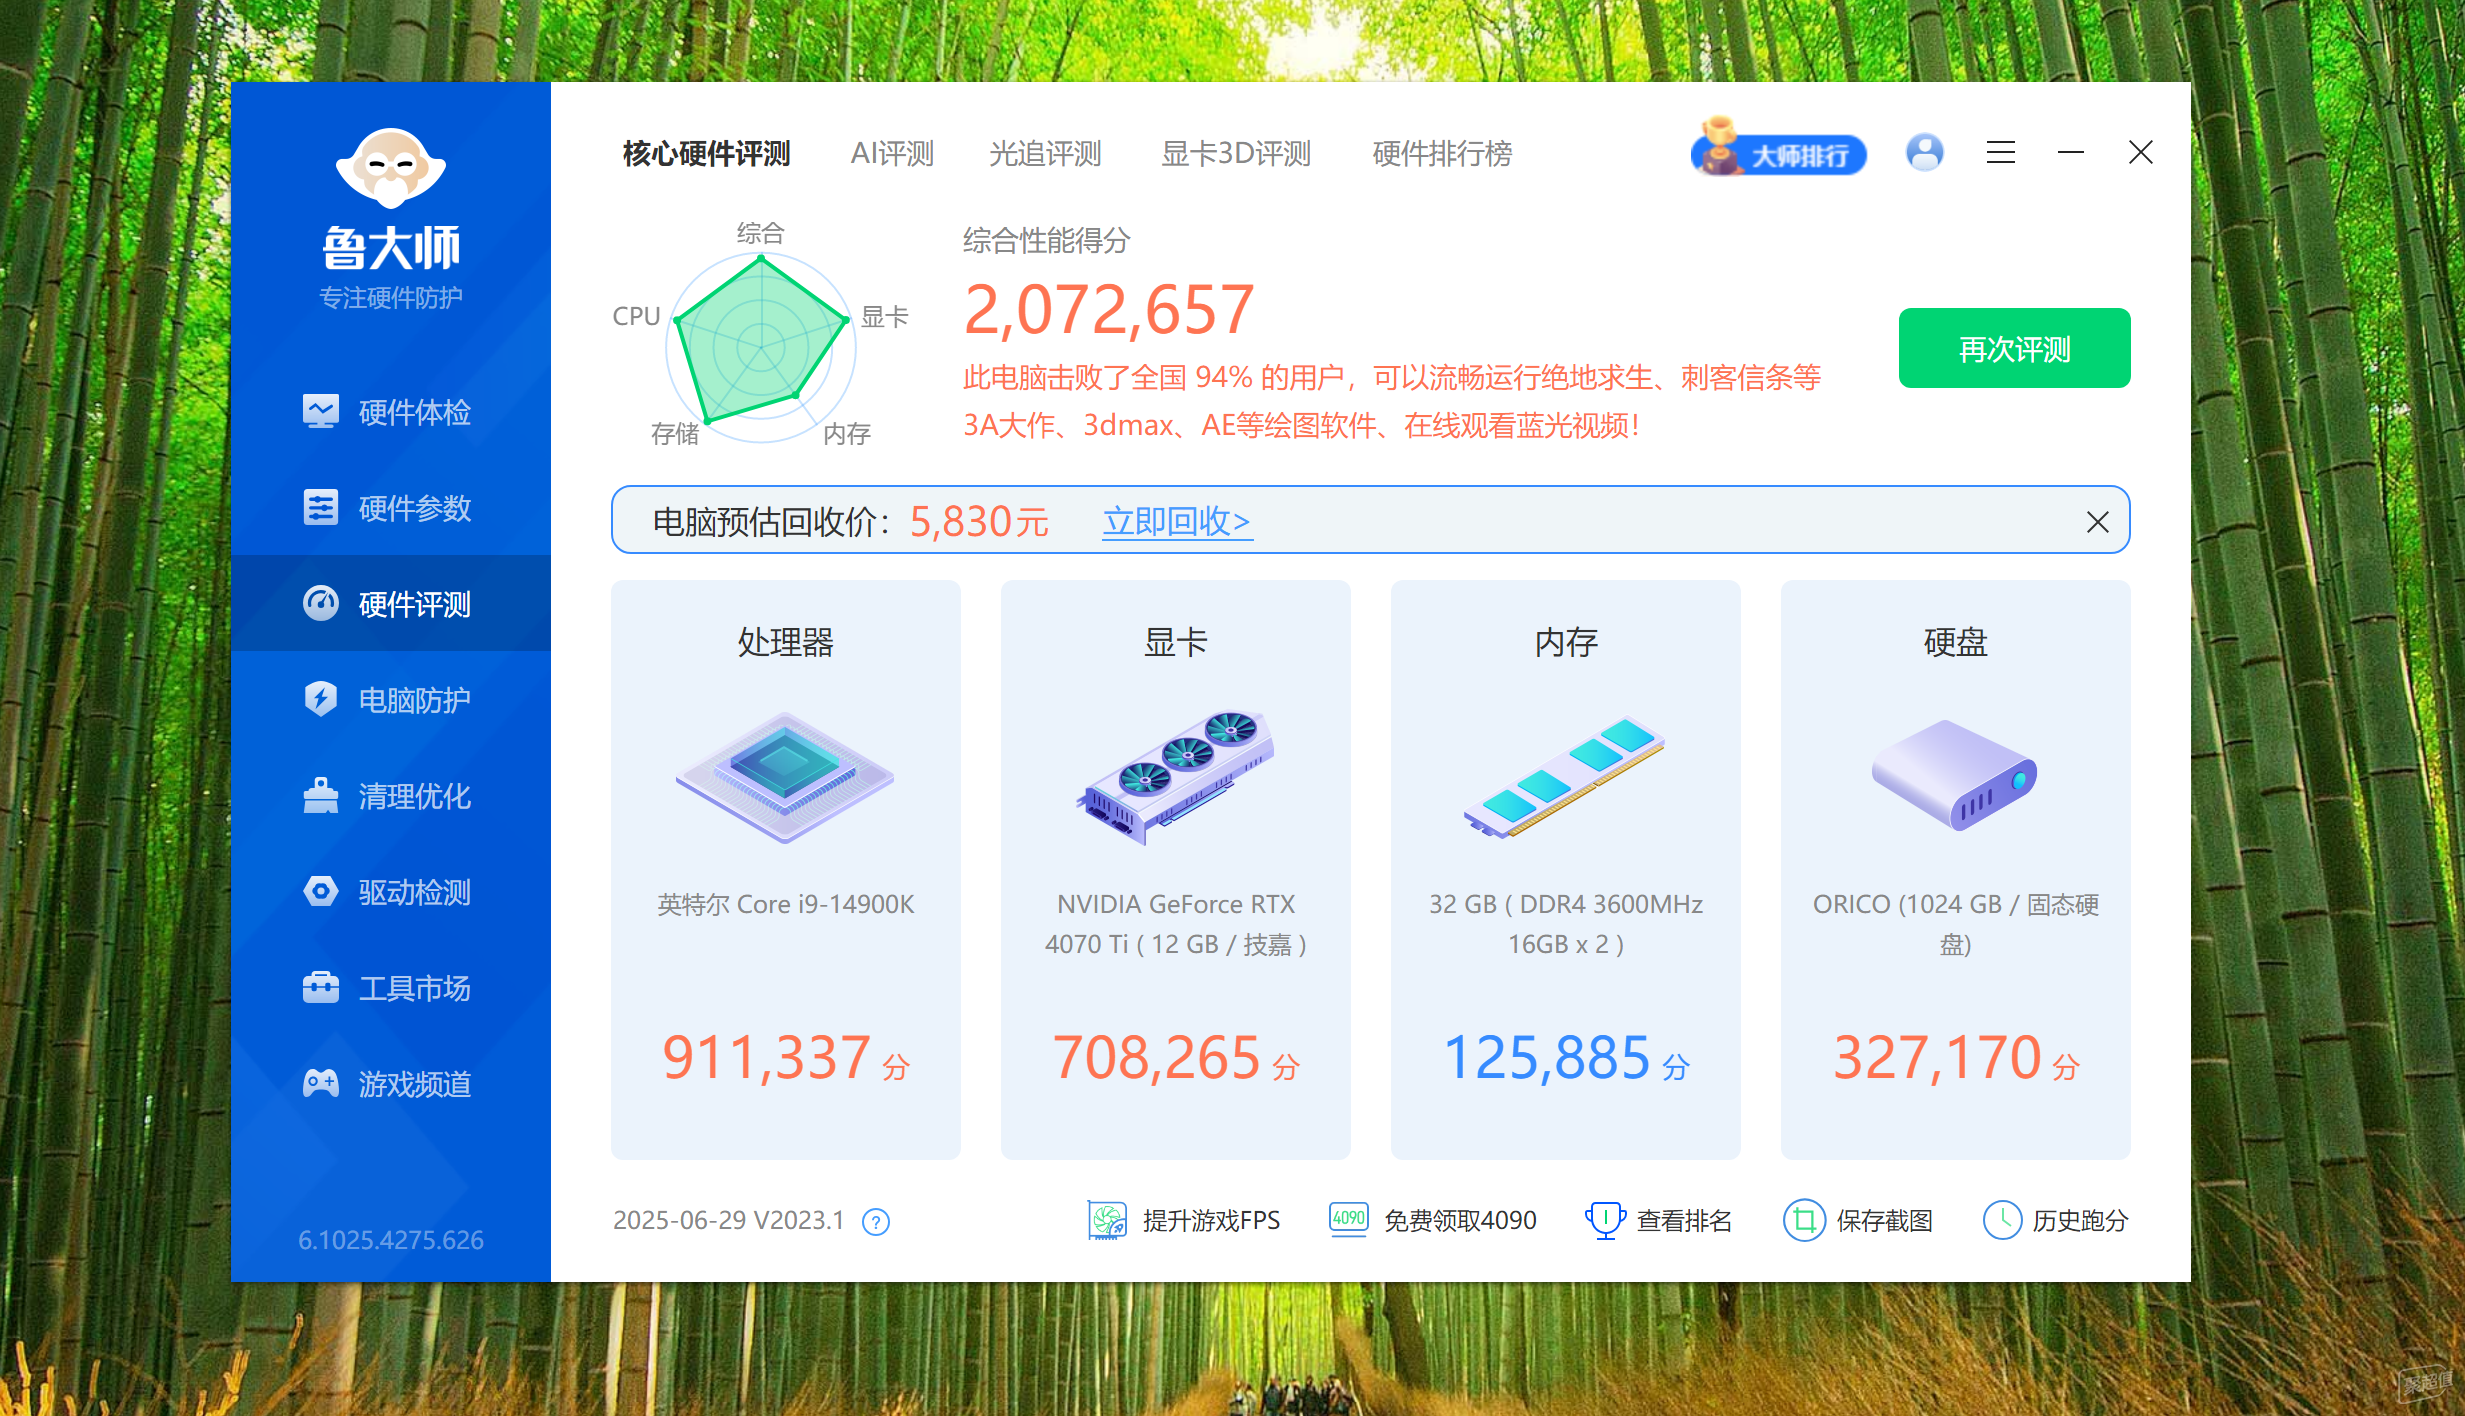The width and height of the screenshot is (2465, 1416).
Task: Click the 再次评测 button
Action: (2014, 348)
